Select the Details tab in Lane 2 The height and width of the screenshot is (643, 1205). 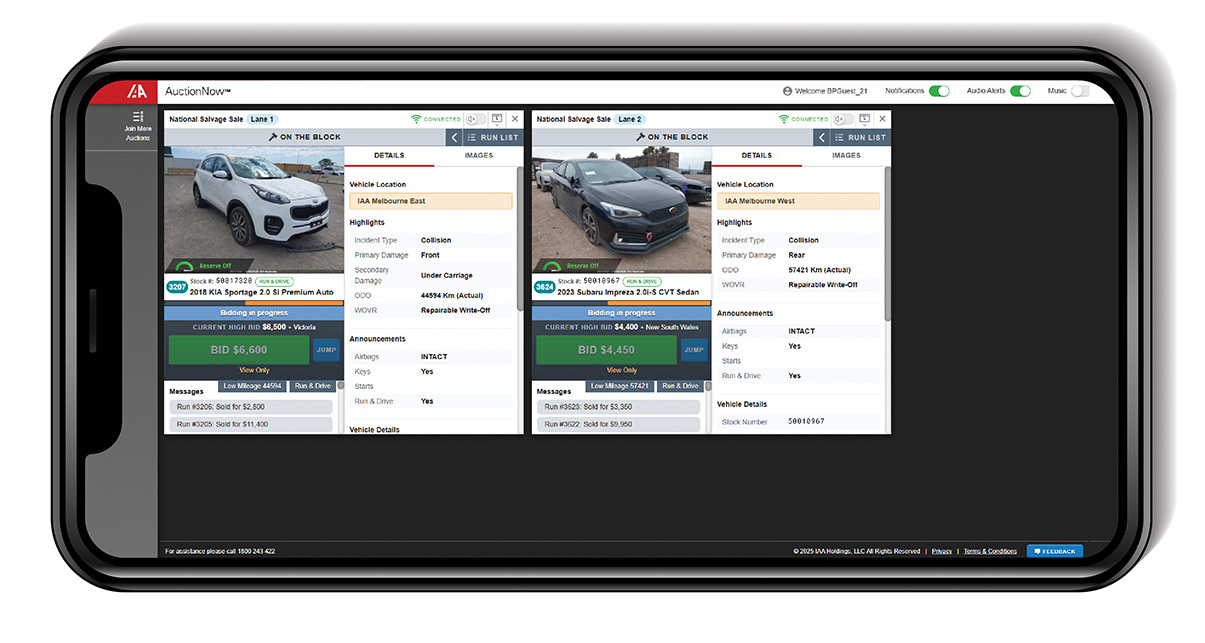(x=756, y=156)
